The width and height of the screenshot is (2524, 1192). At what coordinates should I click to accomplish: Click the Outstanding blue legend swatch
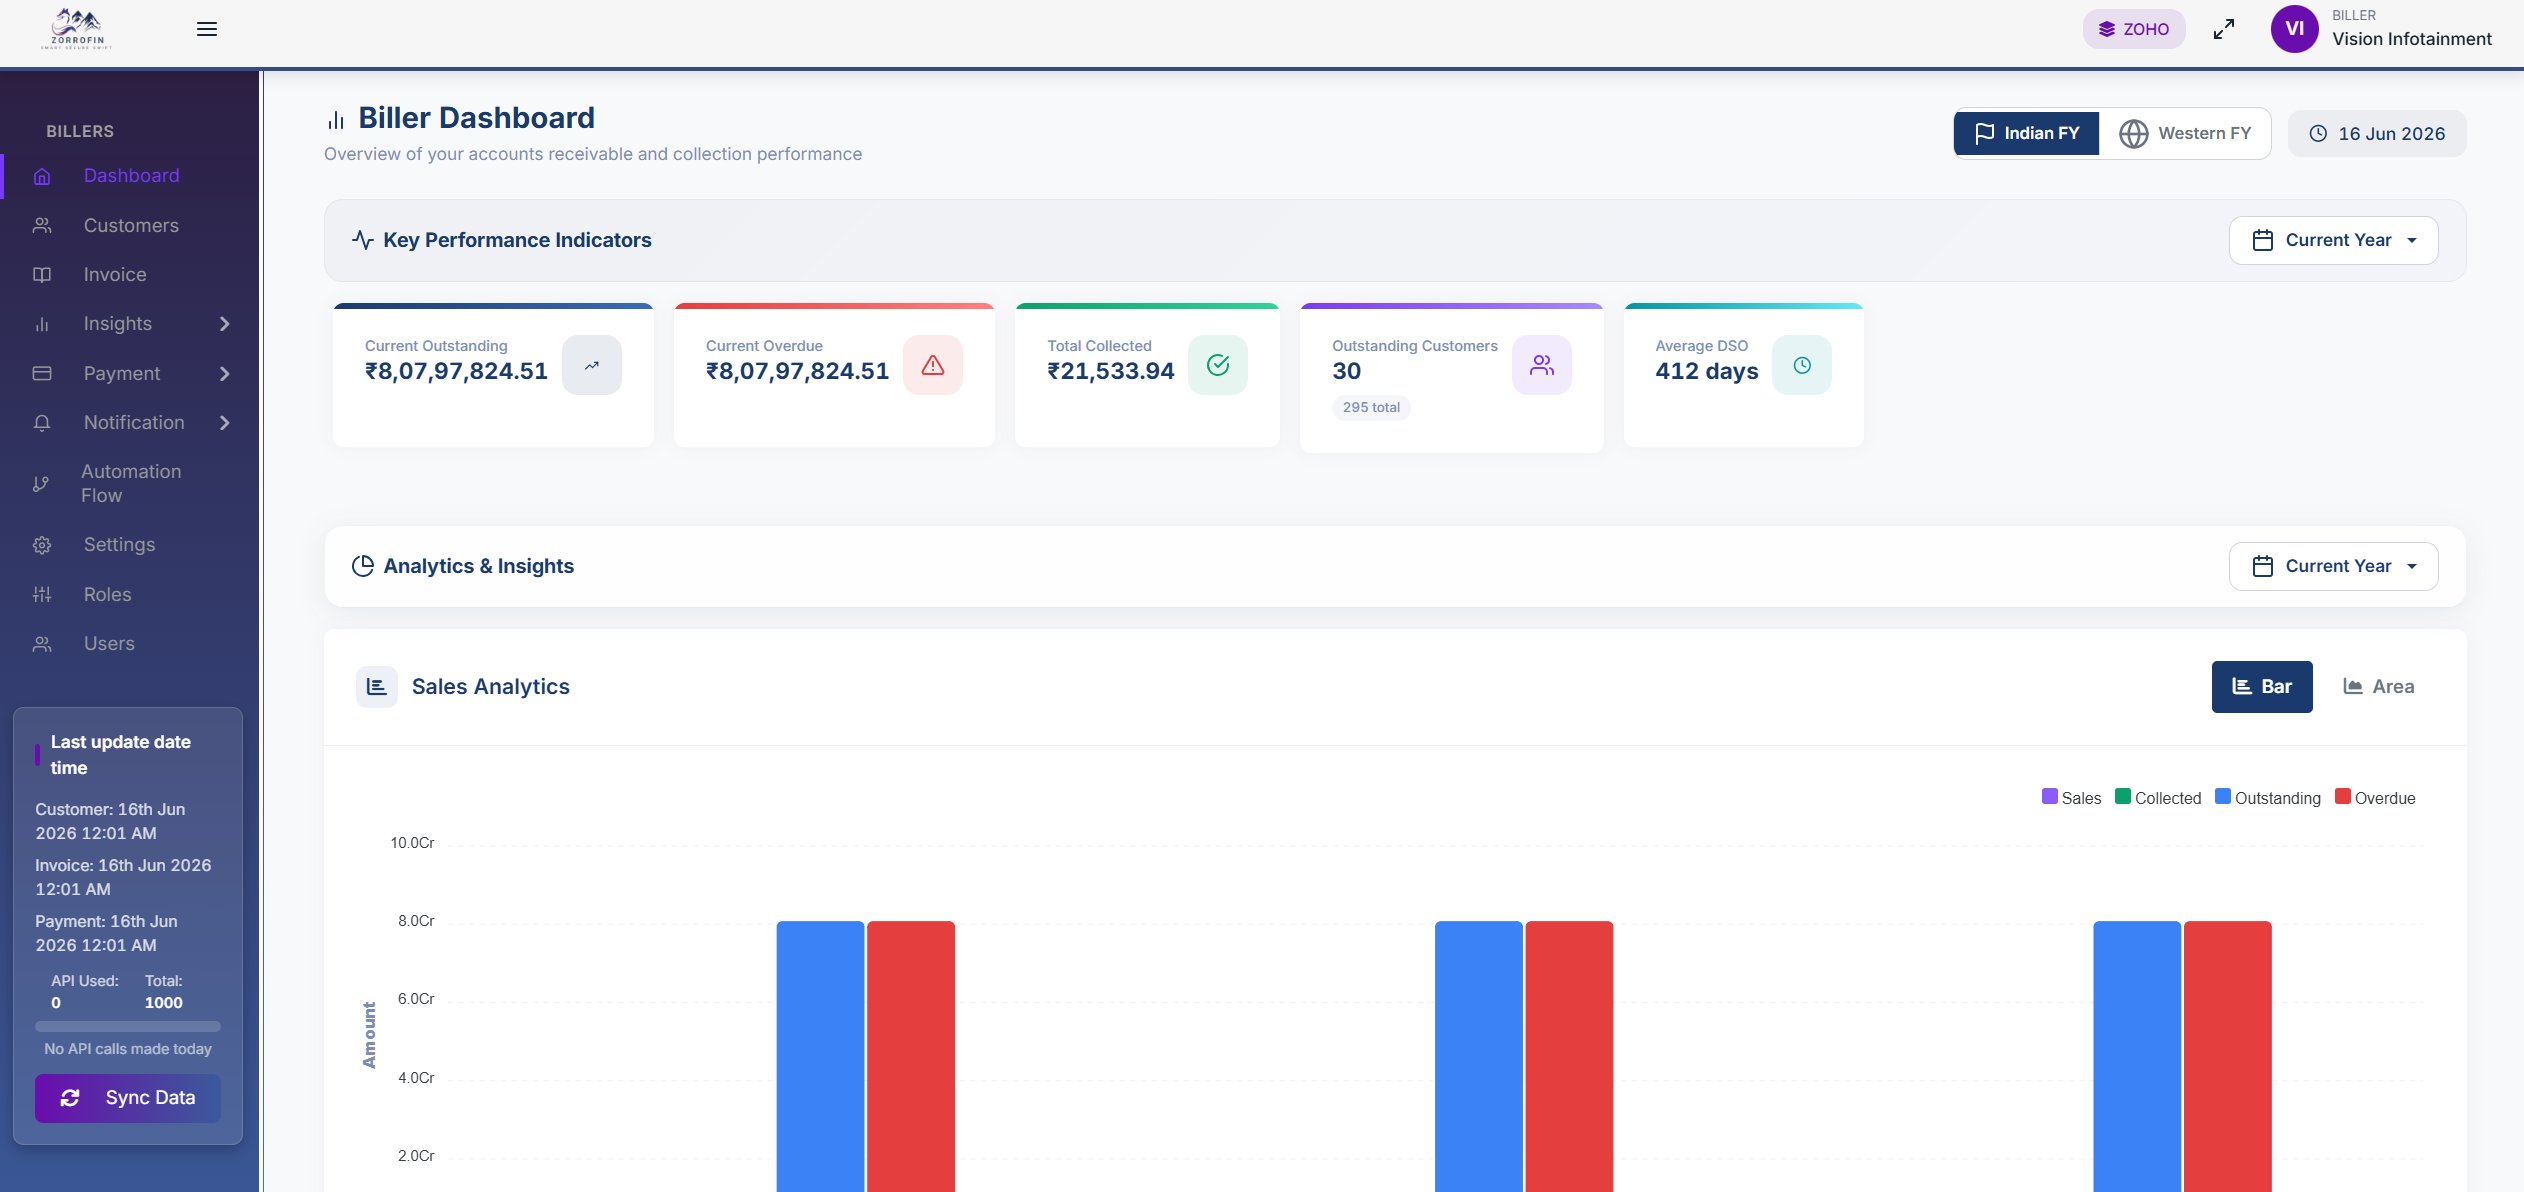(x=2223, y=797)
